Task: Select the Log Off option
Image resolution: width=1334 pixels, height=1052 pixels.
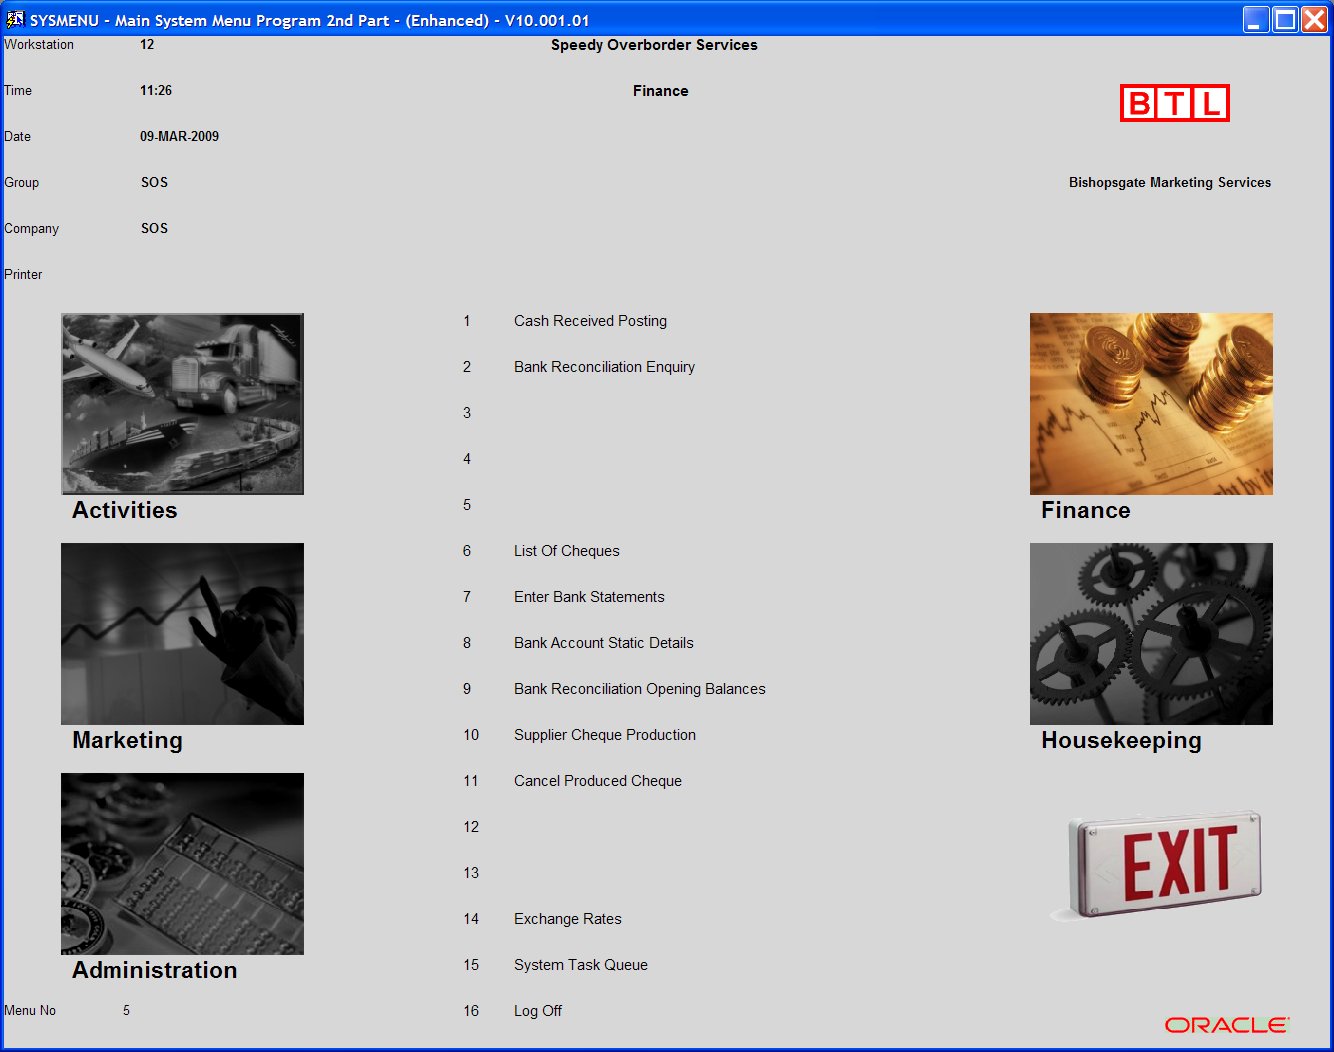Action: click(538, 1011)
